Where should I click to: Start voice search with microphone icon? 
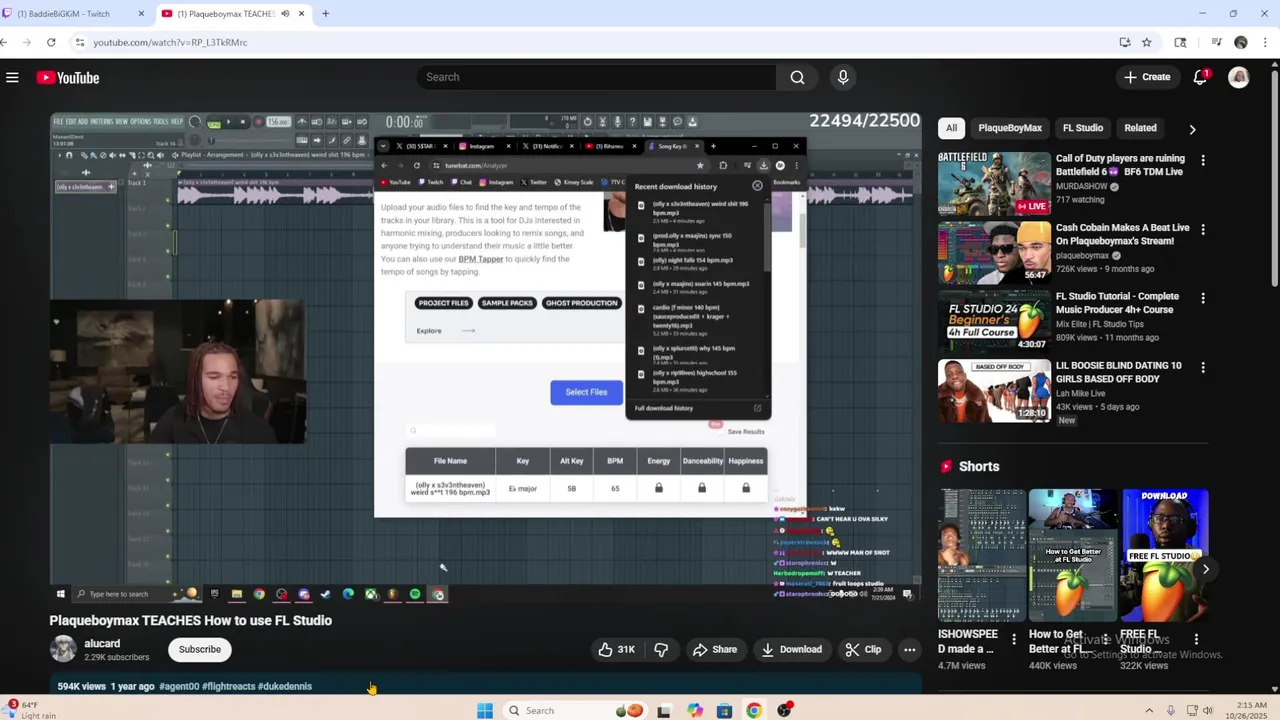(x=843, y=77)
